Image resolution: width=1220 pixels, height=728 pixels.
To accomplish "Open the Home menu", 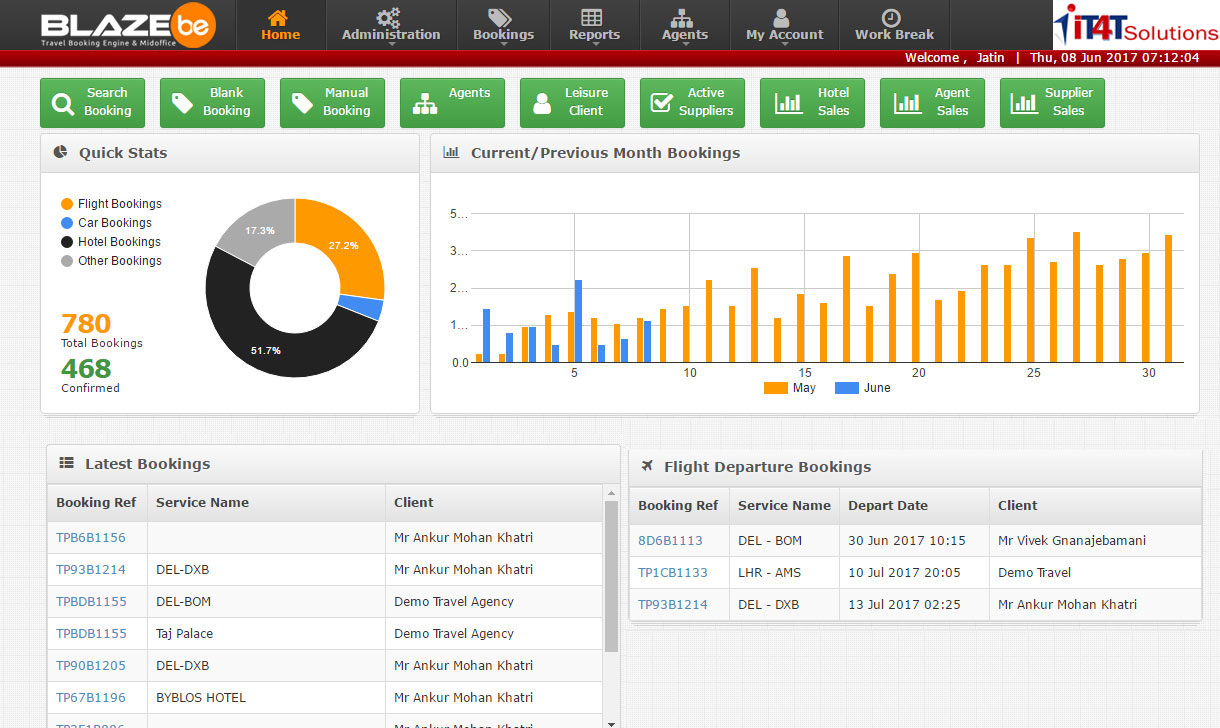I will pos(280,25).
